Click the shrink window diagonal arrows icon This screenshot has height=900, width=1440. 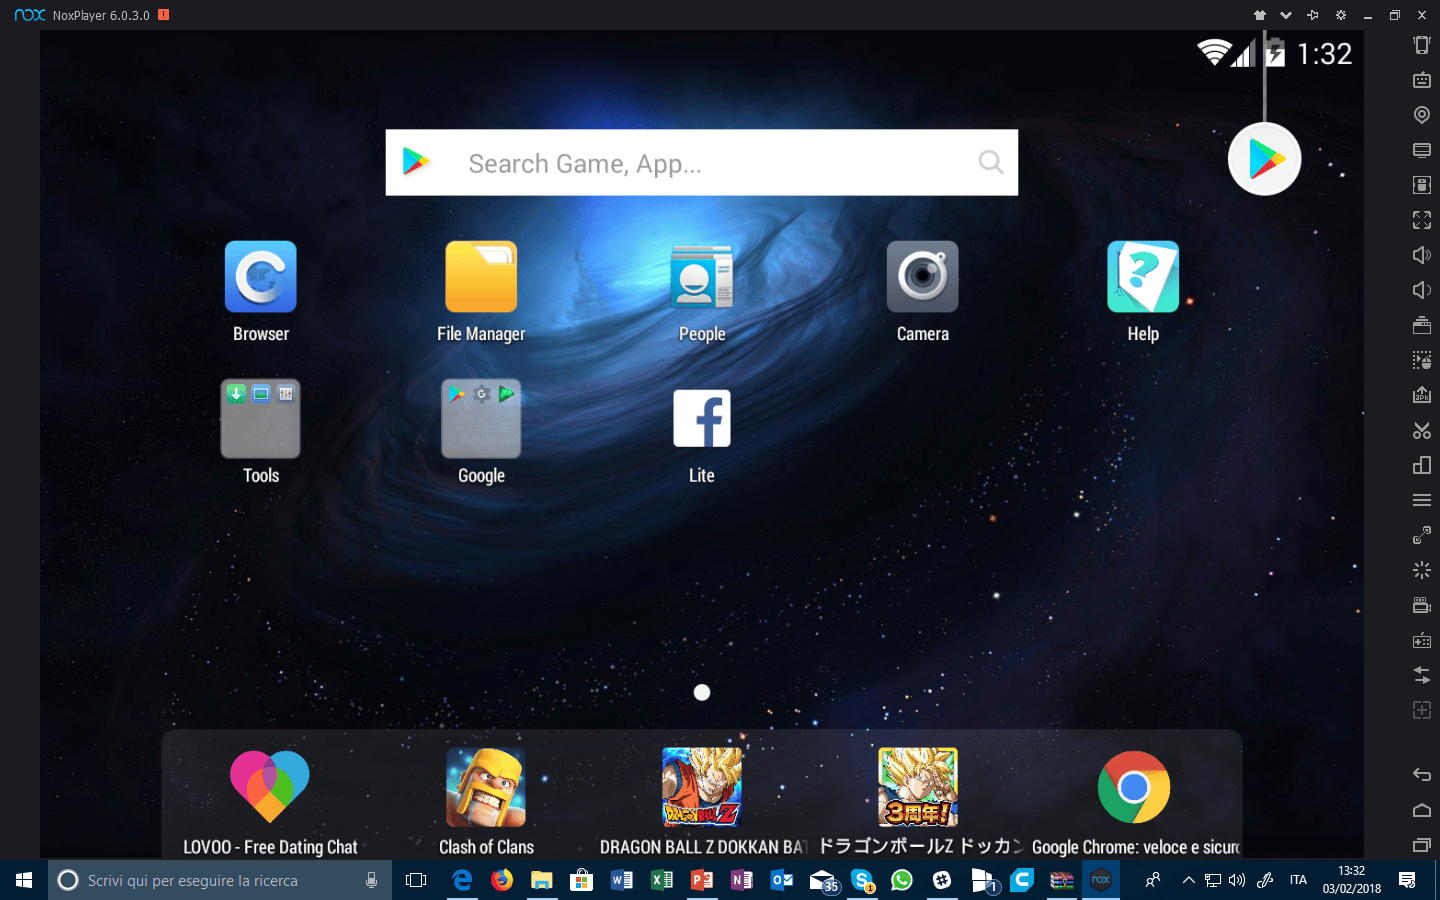[x=1422, y=535]
